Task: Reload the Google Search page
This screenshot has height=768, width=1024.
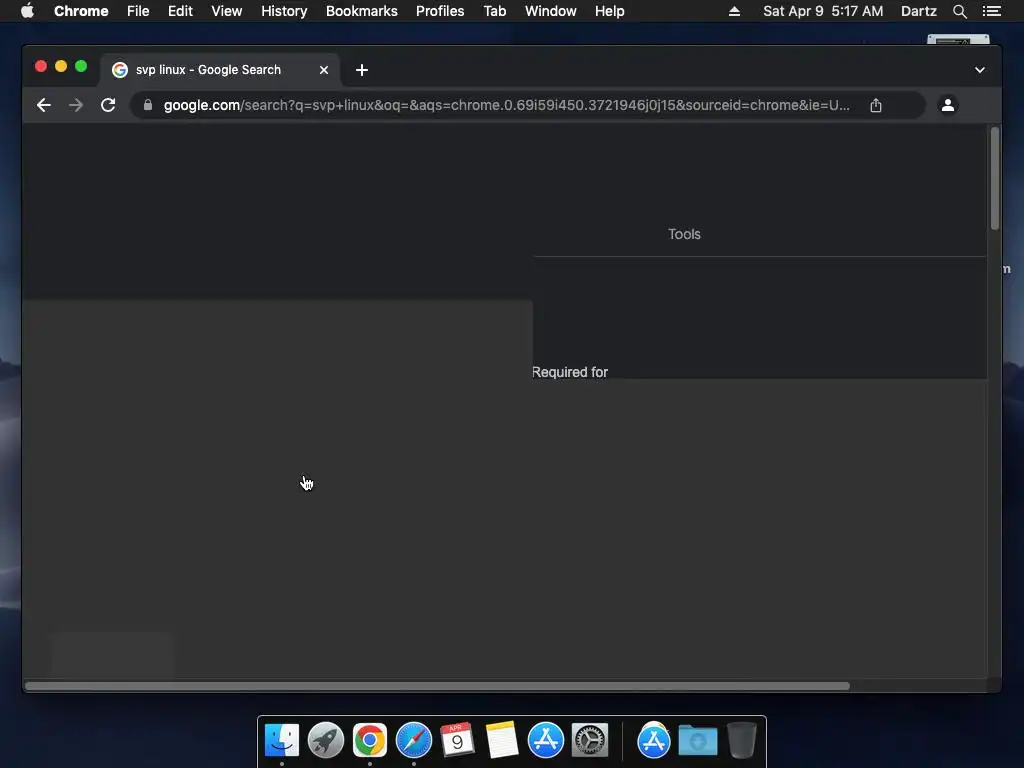Action: coord(108,105)
